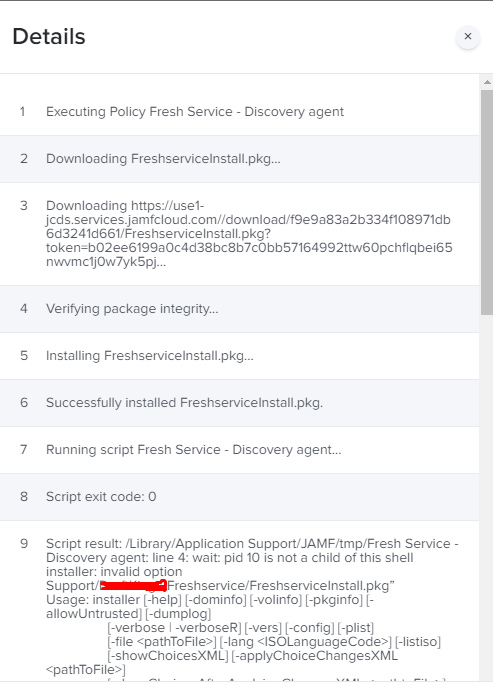The width and height of the screenshot is (493, 683).
Task: Close the Details dialog
Action: click(x=468, y=37)
